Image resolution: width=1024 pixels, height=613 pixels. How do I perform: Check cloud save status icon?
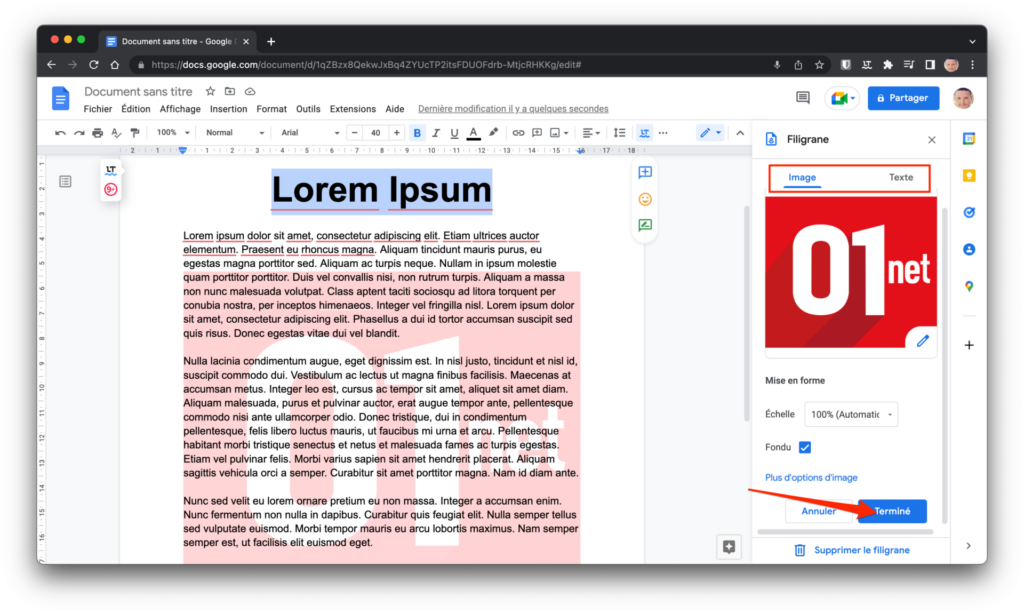point(250,91)
